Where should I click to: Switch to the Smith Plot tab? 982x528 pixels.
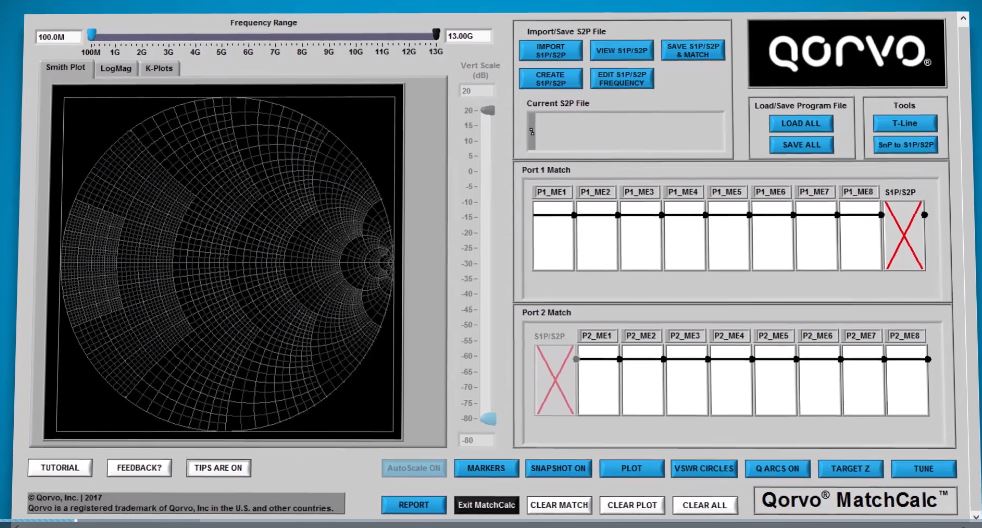(x=65, y=68)
